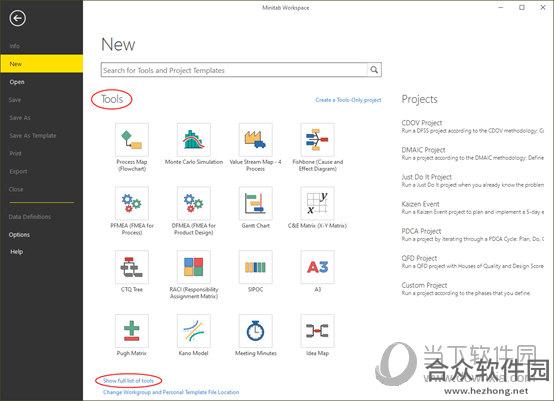Select Print in the sidebar
554x401 pixels.
16,154
